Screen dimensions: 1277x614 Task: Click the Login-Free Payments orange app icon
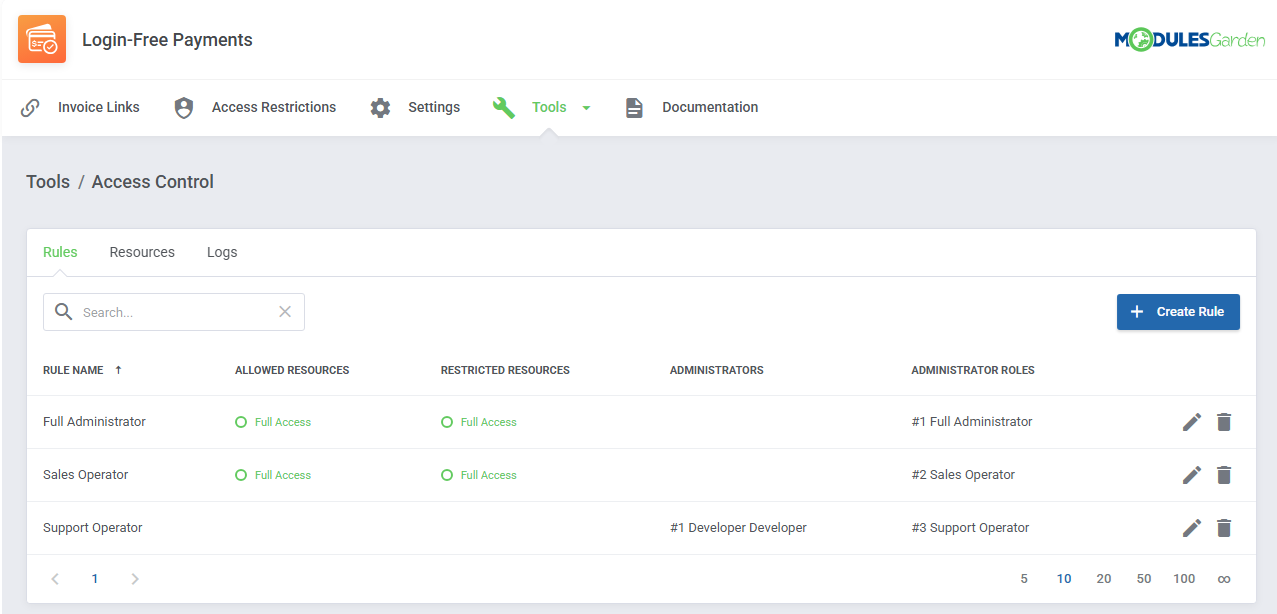tap(42, 40)
